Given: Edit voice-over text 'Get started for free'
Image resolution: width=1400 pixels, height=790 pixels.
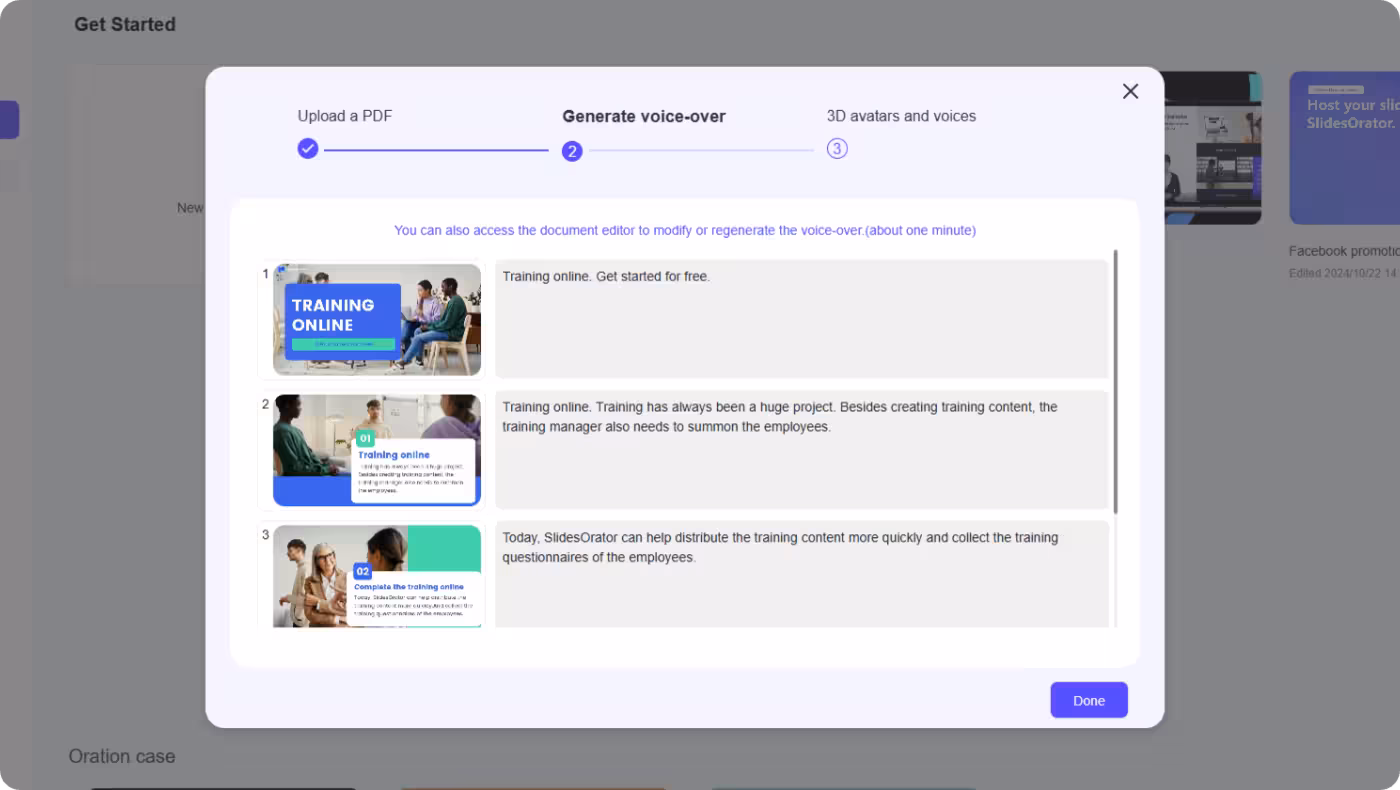Looking at the screenshot, I should pos(801,319).
